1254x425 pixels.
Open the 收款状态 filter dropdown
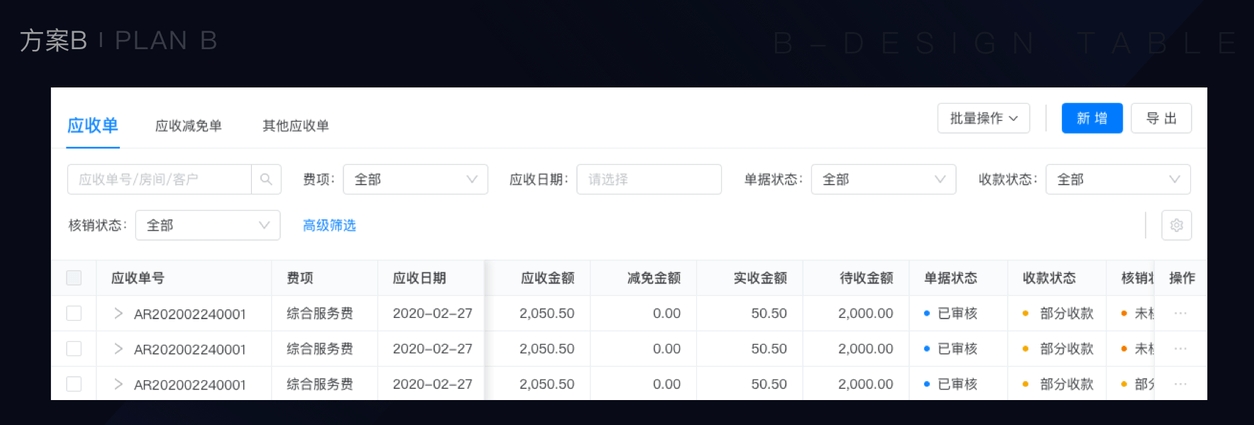[1117, 179]
